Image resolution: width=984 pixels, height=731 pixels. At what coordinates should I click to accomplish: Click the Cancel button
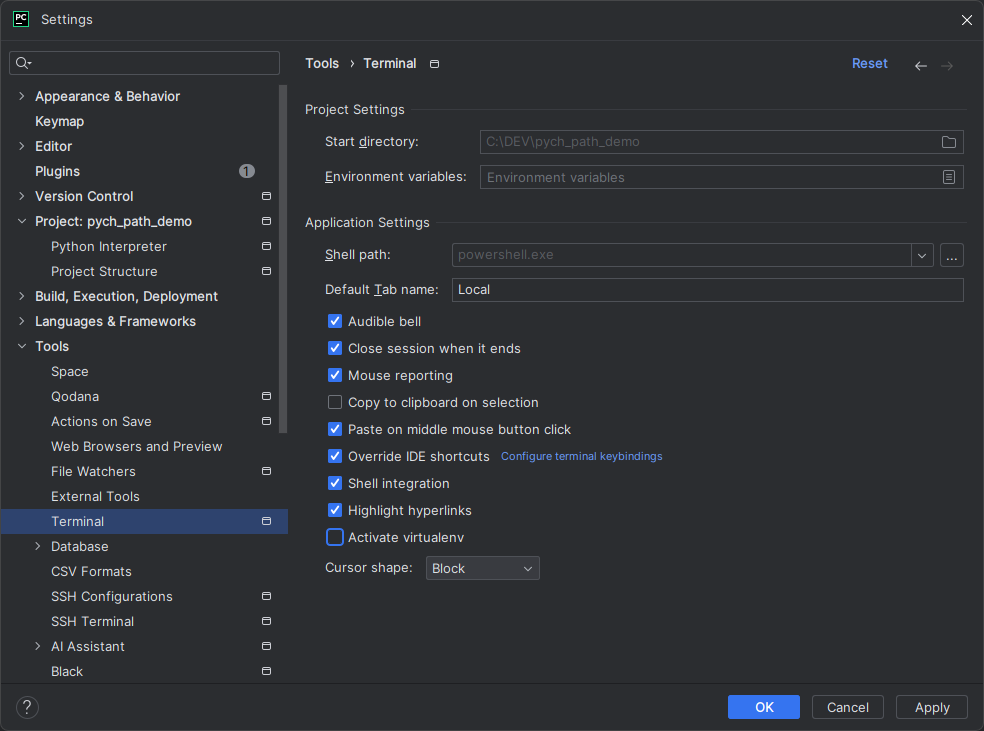pyautogui.click(x=848, y=707)
